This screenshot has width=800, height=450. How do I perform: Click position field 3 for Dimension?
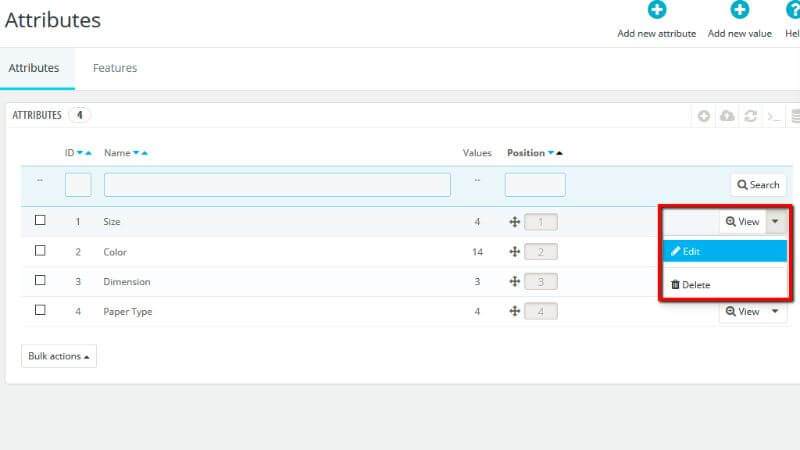pos(541,282)
